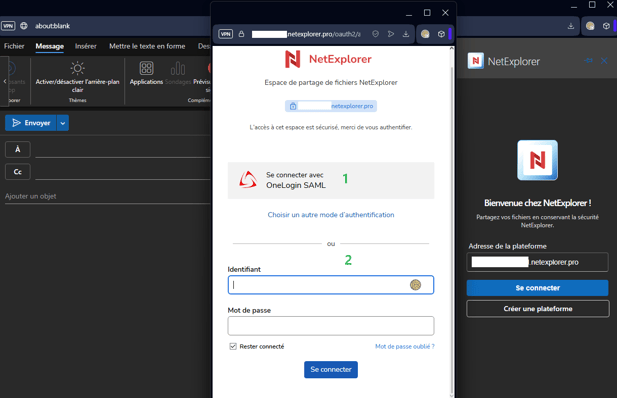617x398 pixels.
Task: Click the NetExplorer logo in the login popup
Action: [328, 59]
